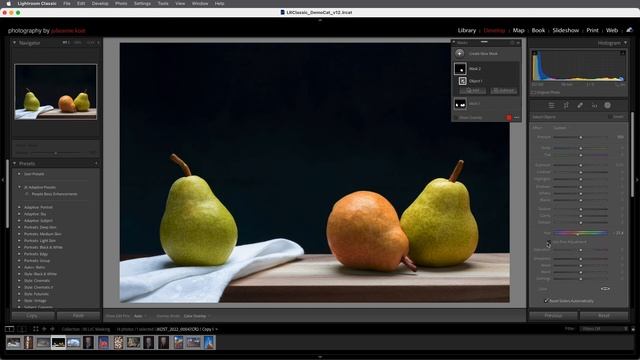The image size is (640, 360).
Task: Adjust the Exposure slider handle
Action: click(x=580, y=165)
